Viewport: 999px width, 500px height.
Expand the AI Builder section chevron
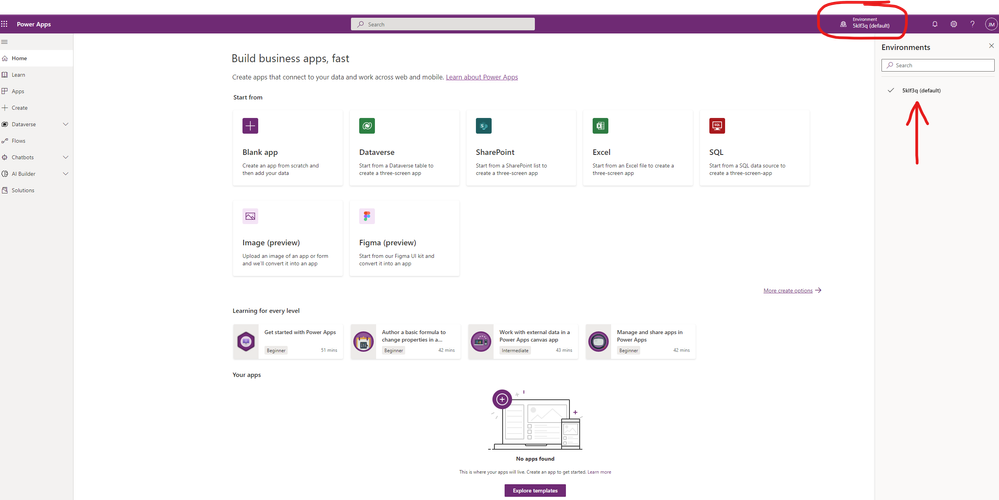point(65,173)
